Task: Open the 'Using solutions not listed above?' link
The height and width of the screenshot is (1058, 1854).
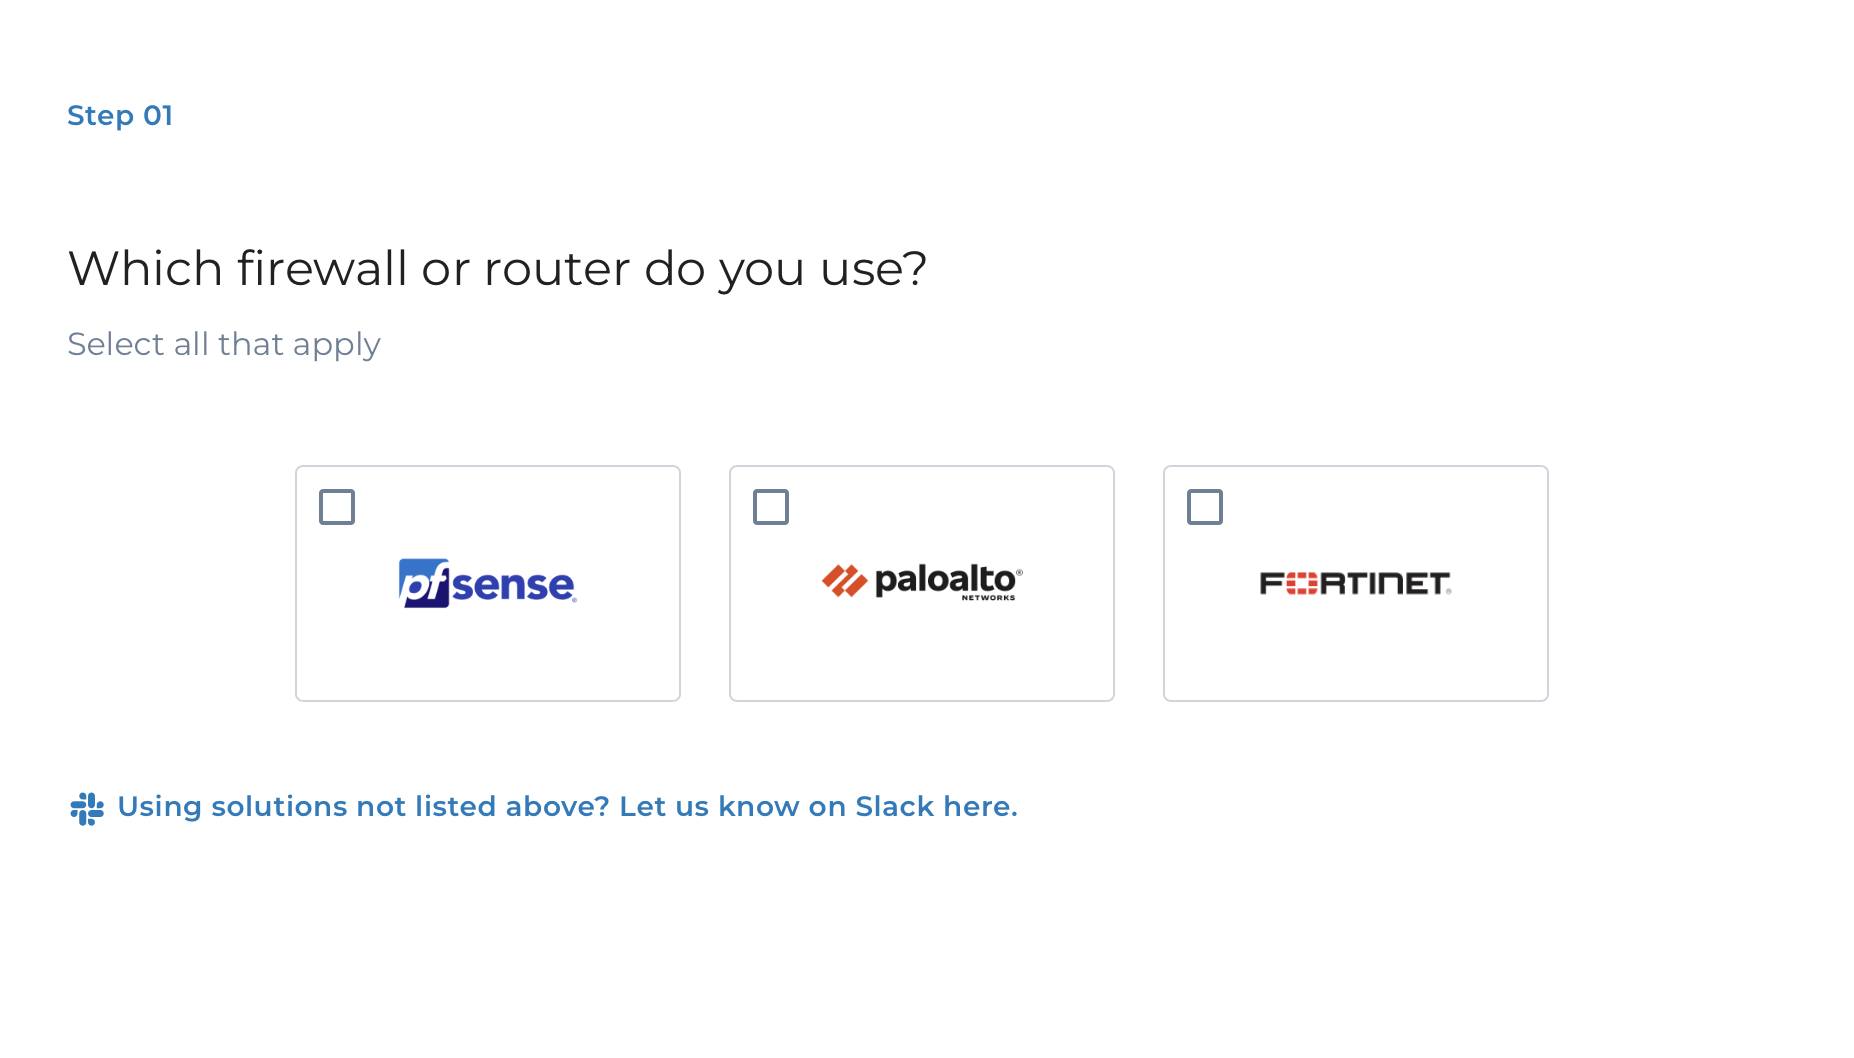Action: [x=363, y=806]
